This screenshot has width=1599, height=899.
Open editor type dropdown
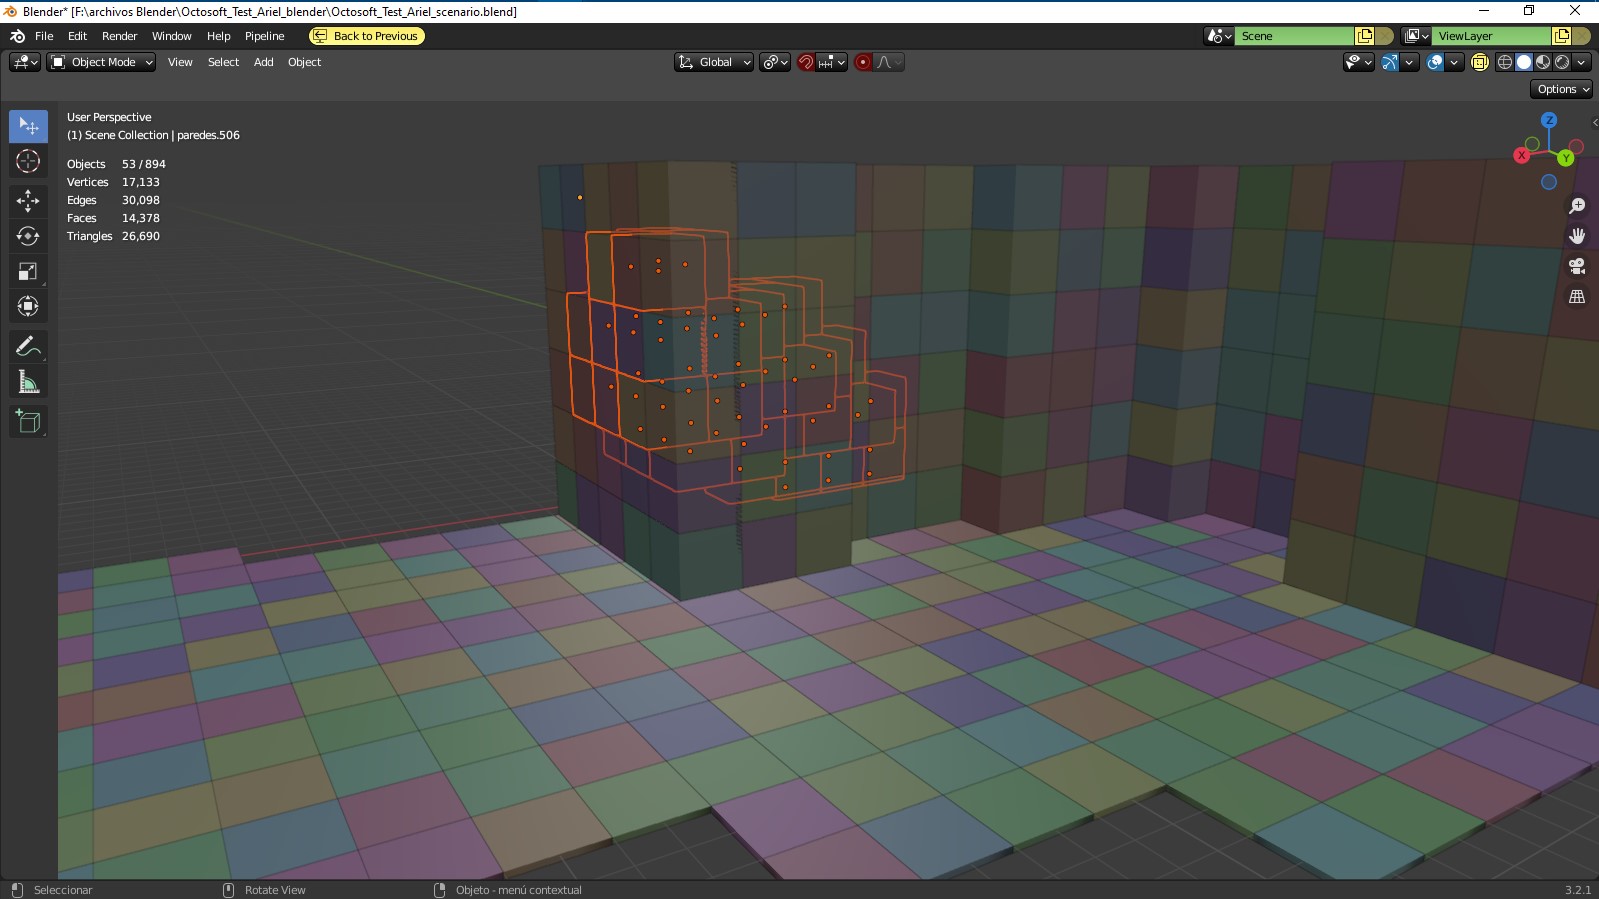coord(25,62)
